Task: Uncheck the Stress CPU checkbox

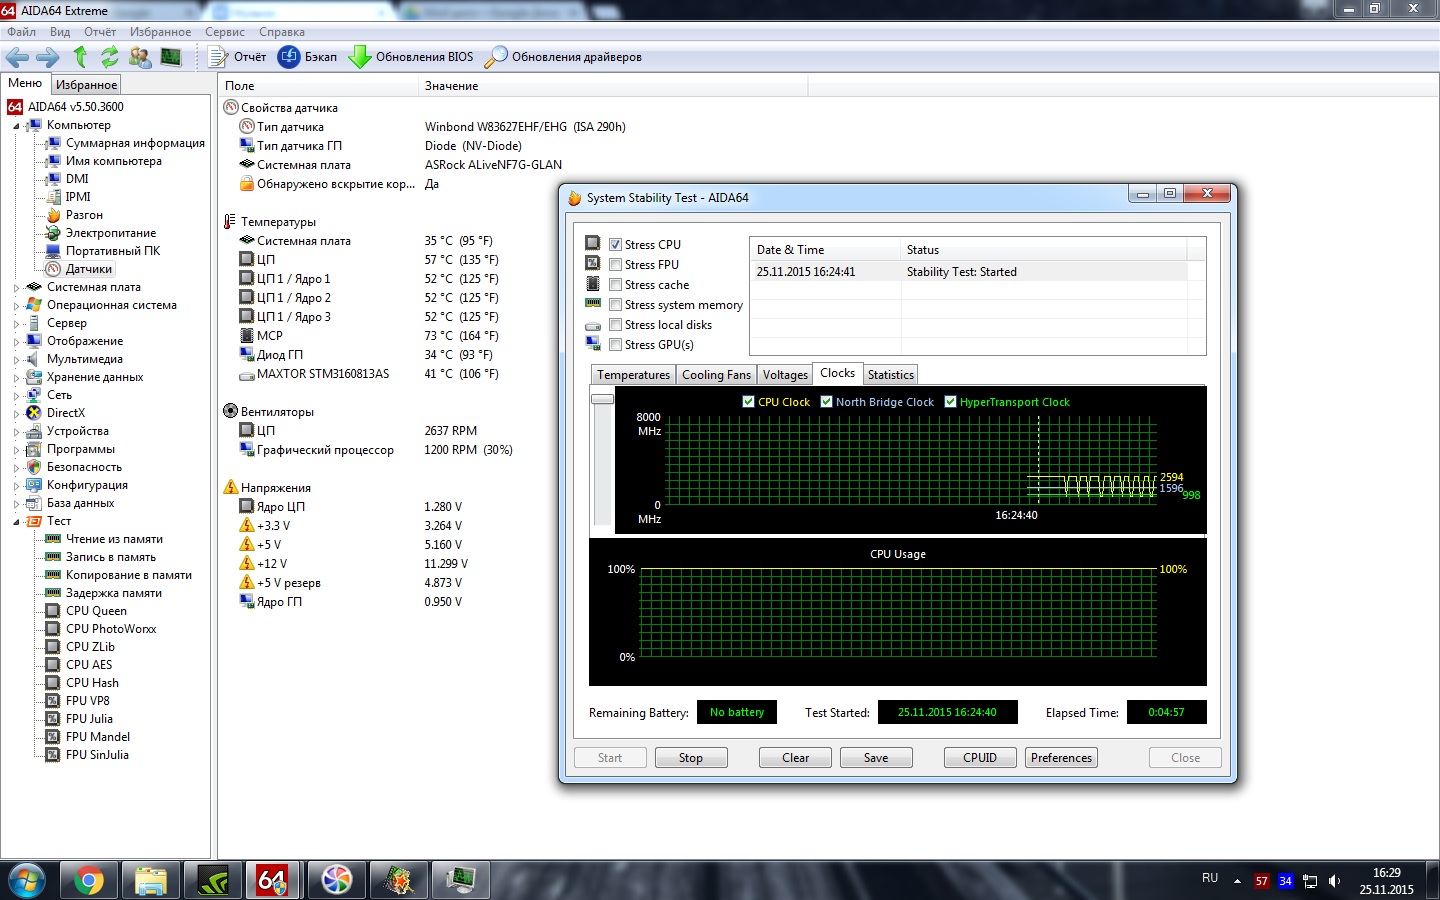Action: pyautogui.click(x=616, y=245)
